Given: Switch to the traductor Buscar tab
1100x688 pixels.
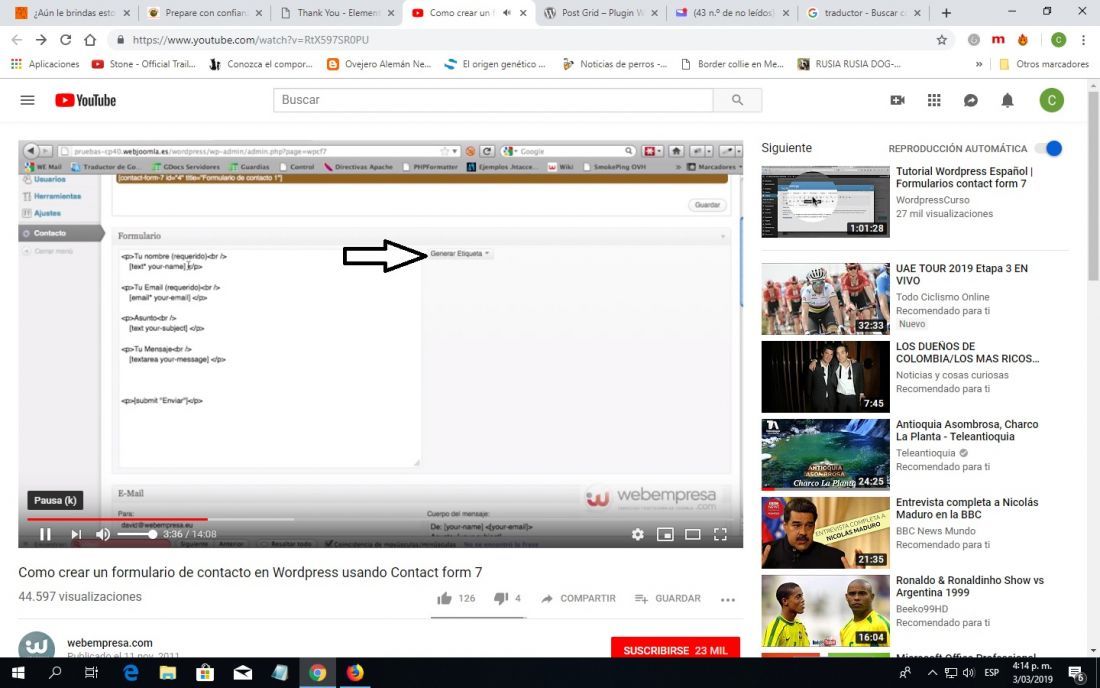Looking at the screenshot, I should coord(866,13).
